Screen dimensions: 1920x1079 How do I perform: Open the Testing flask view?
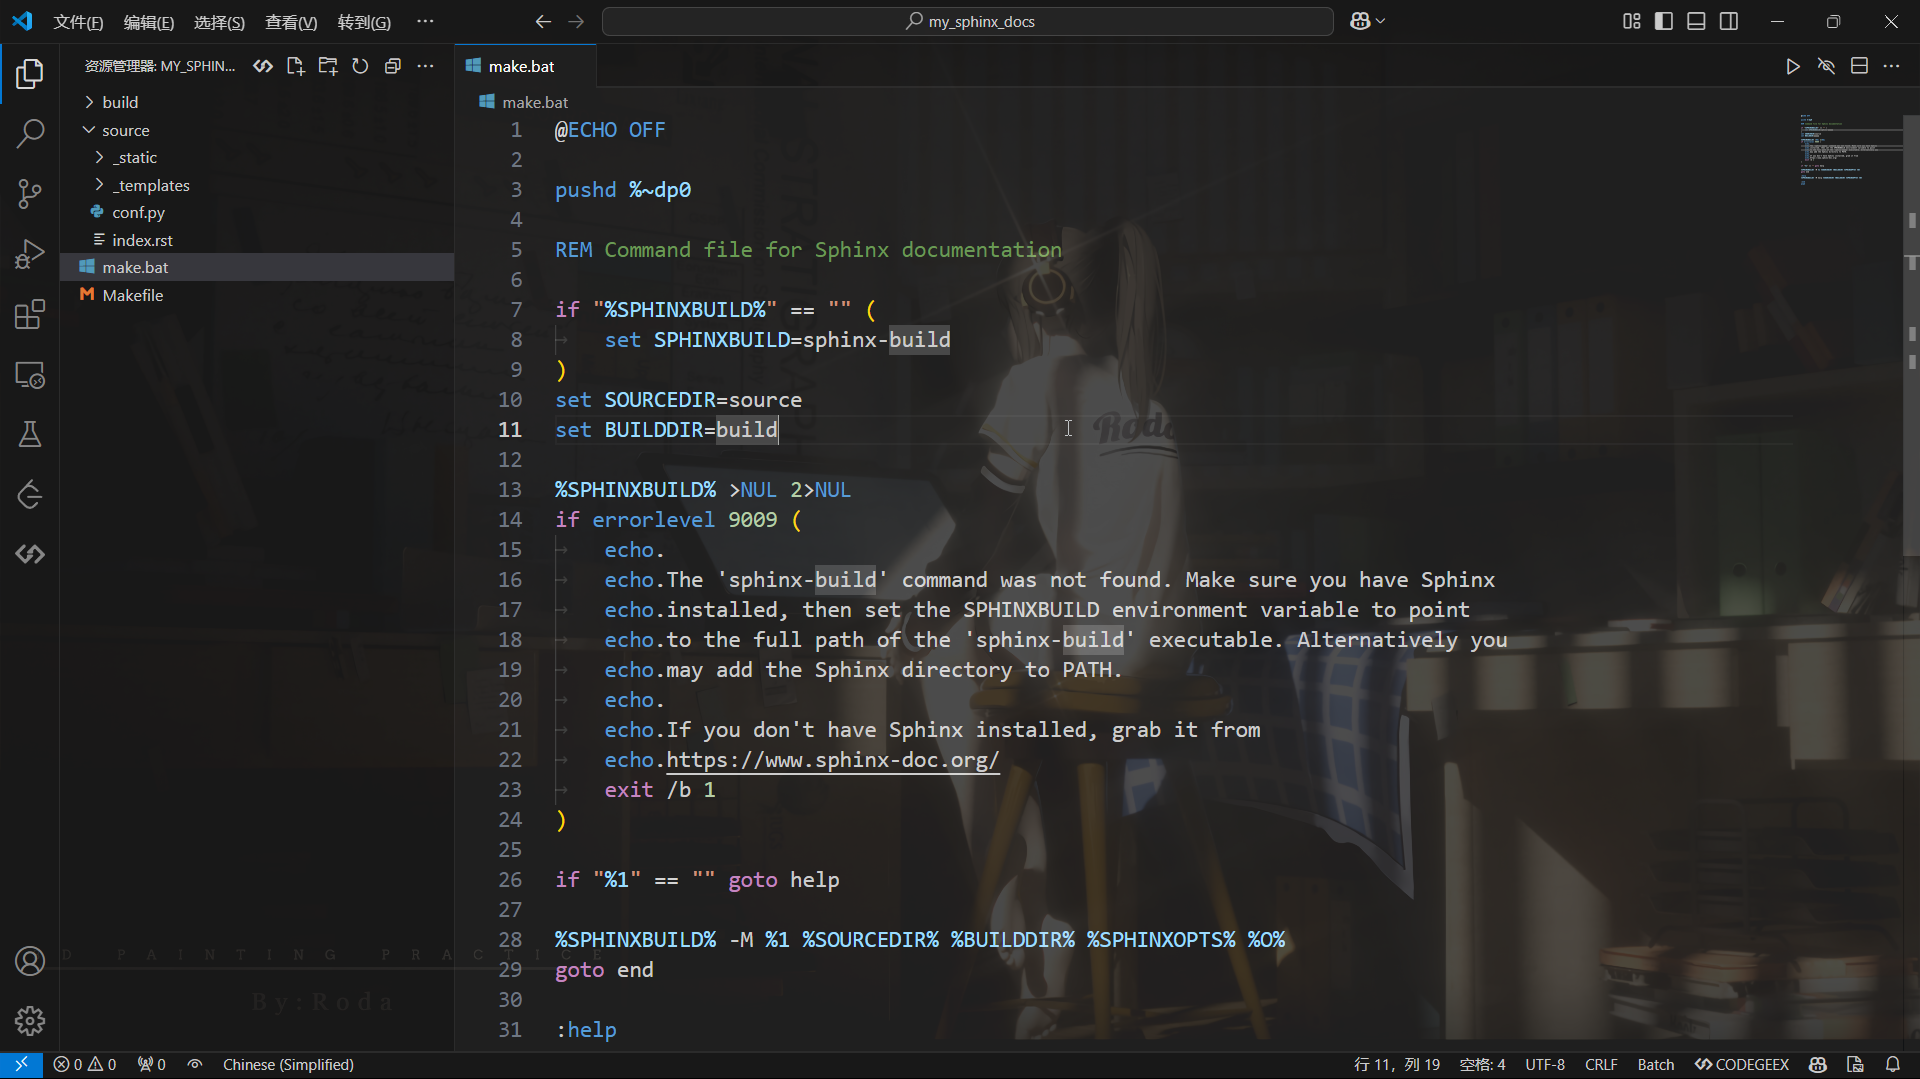30,434
